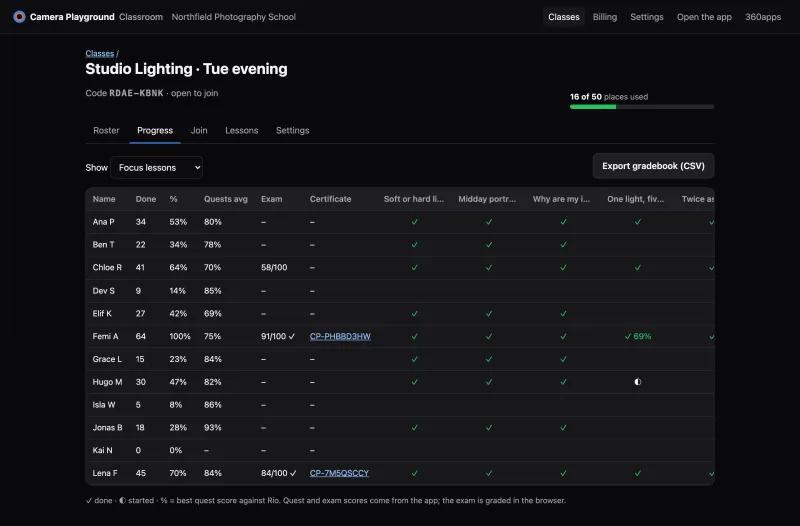Click Ana P's Soft or hard light checkmark

point(414,222)
